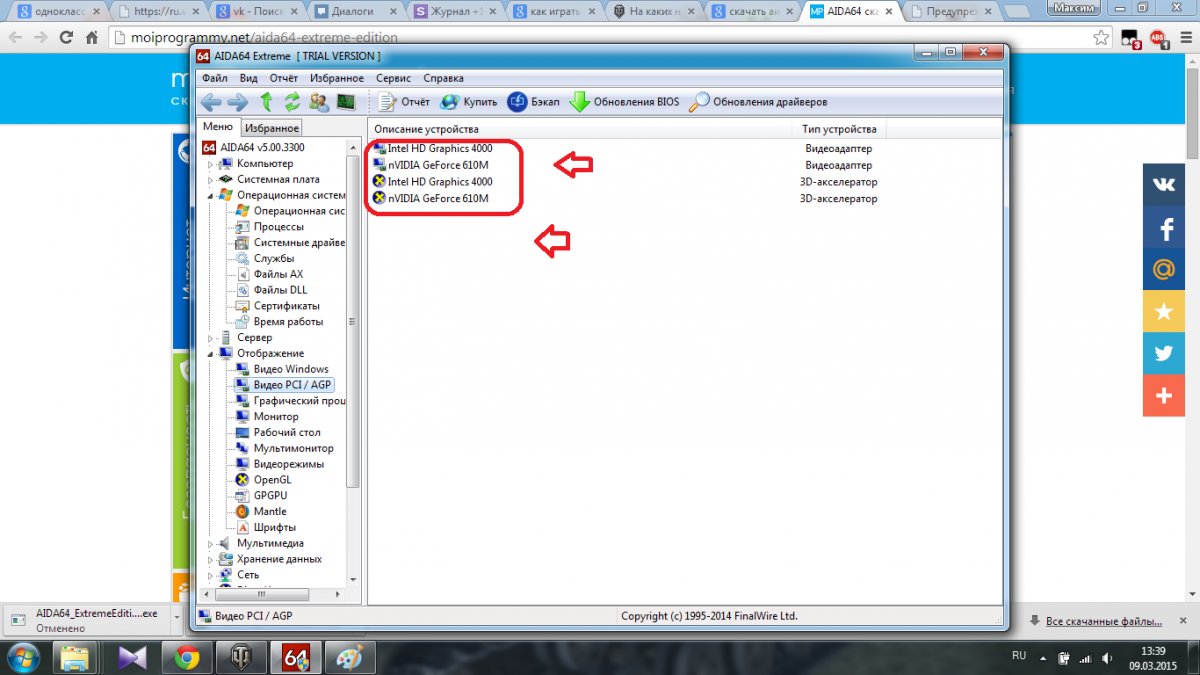Click the Тип устройства column header
The height and width of the screenshot is (675, 1200).
(839, 129)
